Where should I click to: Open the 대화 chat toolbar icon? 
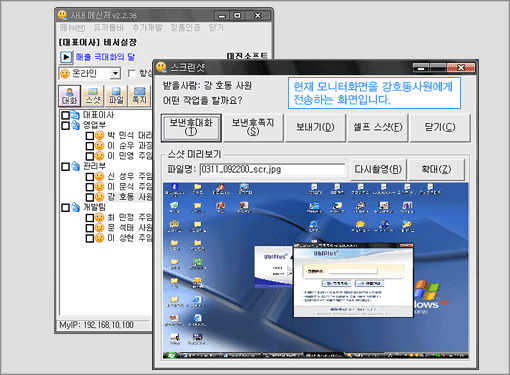69,96
